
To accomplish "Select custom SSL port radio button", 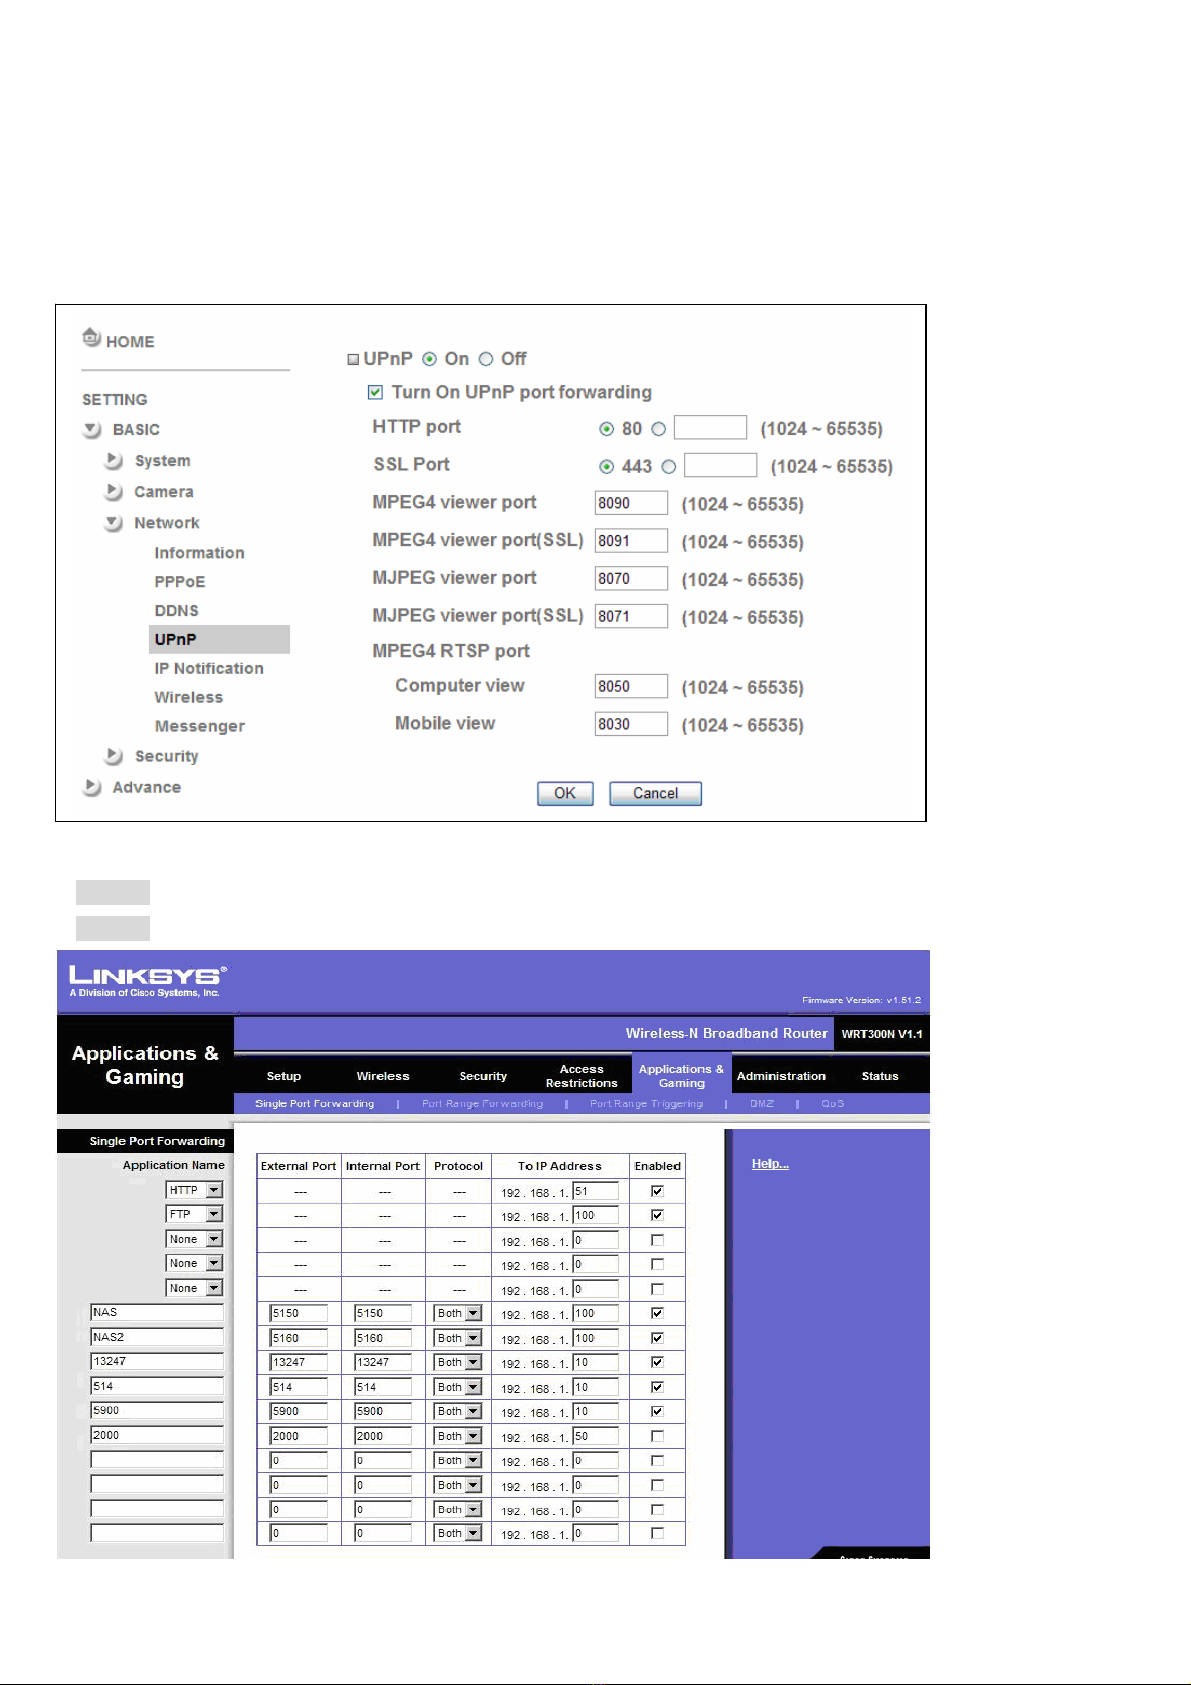I will click(668, 467).
